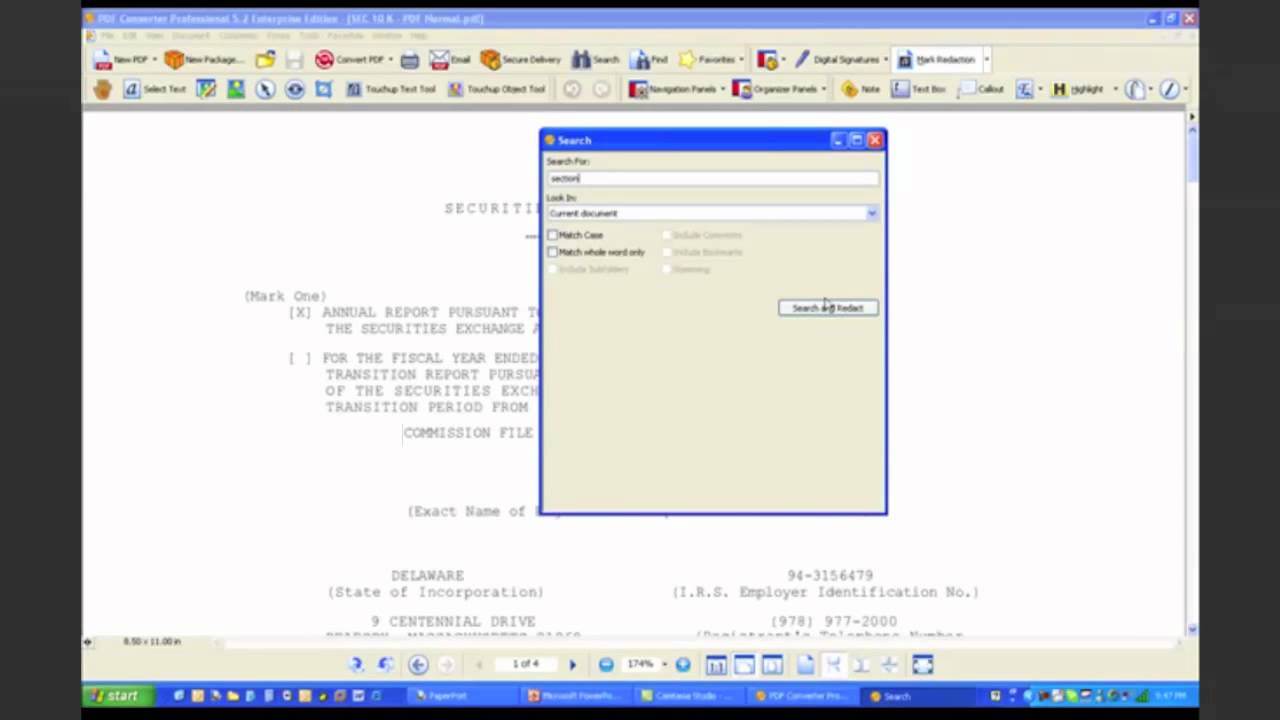Image resolution: width=1280 pixels, height=720 pixels.
Task: Click the Convert PDF icon
Action: pyautogui.click(x=324, y=60)
